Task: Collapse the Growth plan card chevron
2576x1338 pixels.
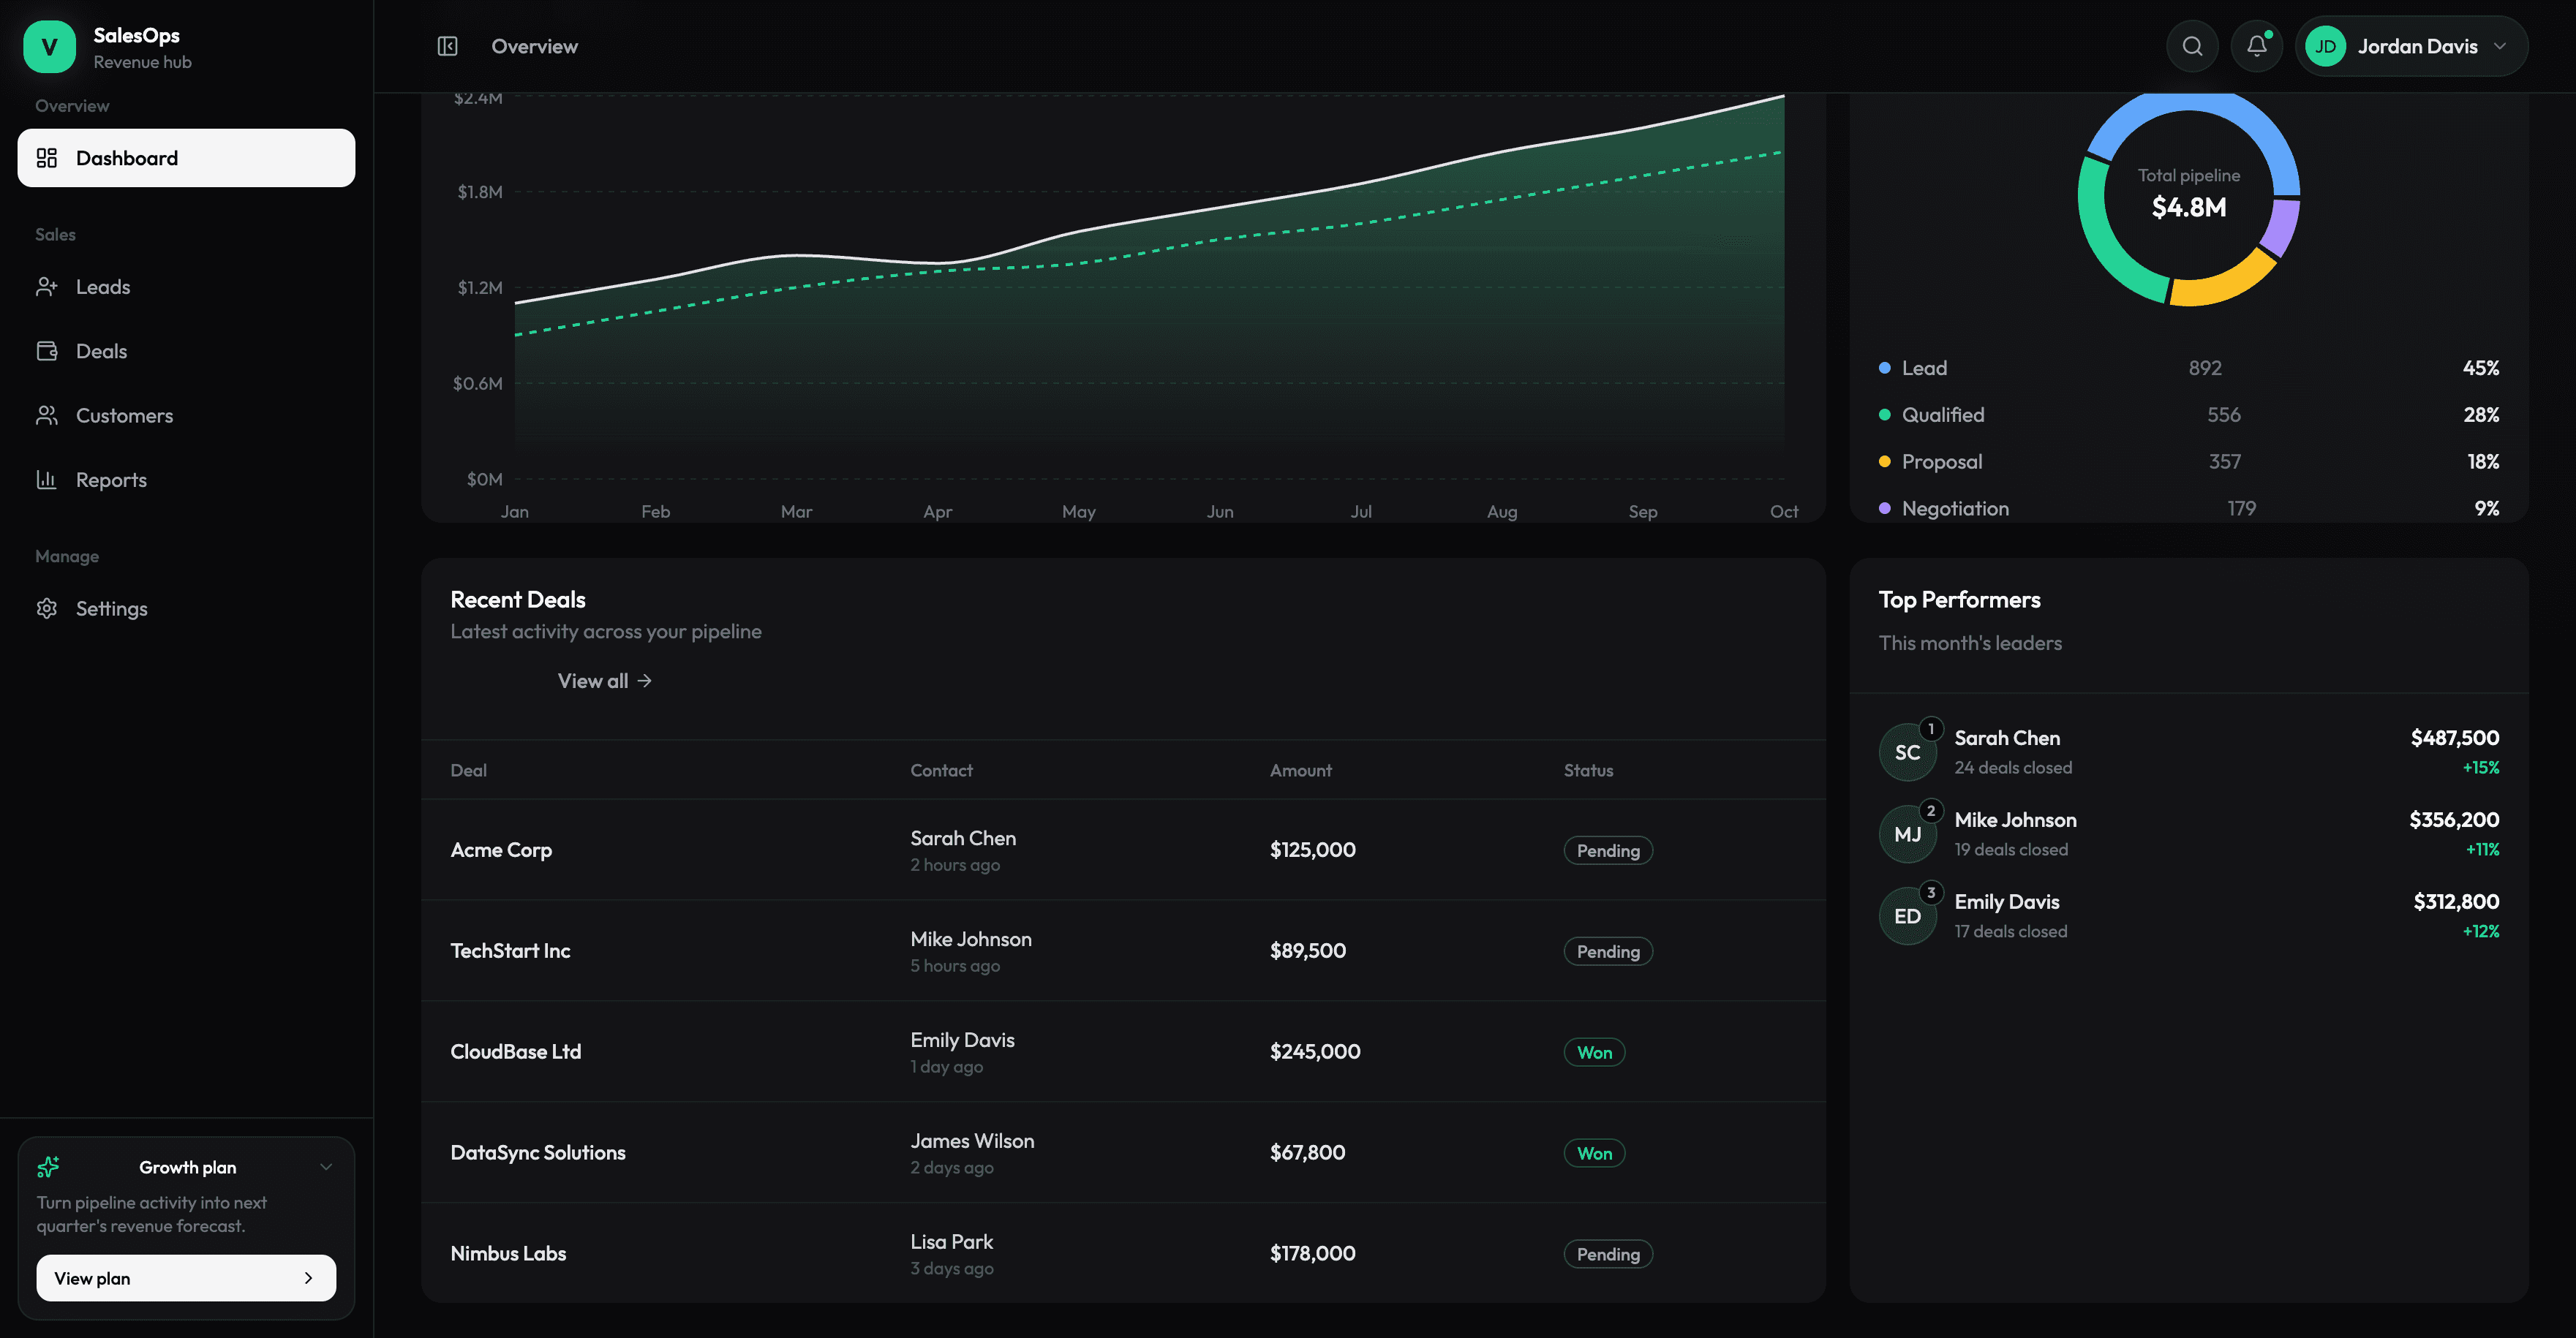Action: click(326, 1167)
